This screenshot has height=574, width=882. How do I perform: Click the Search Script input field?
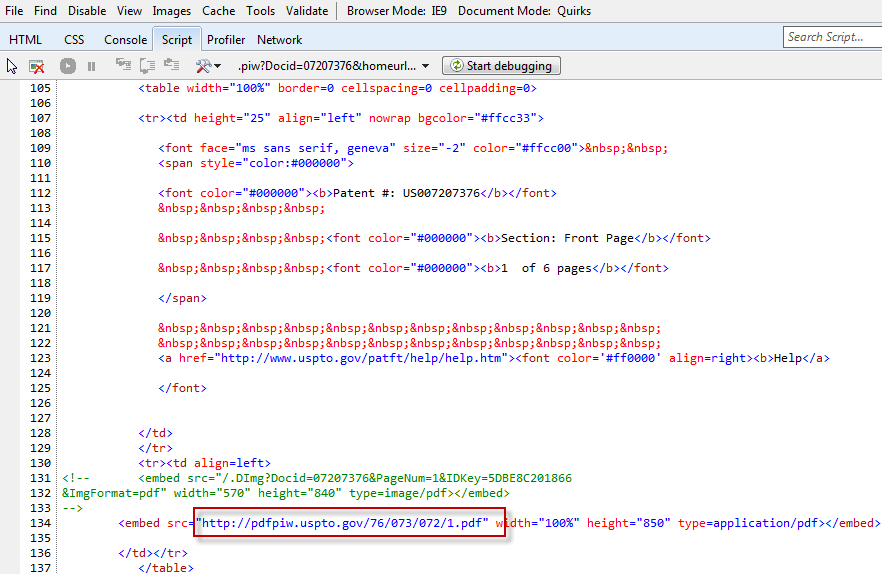point(830,37)
